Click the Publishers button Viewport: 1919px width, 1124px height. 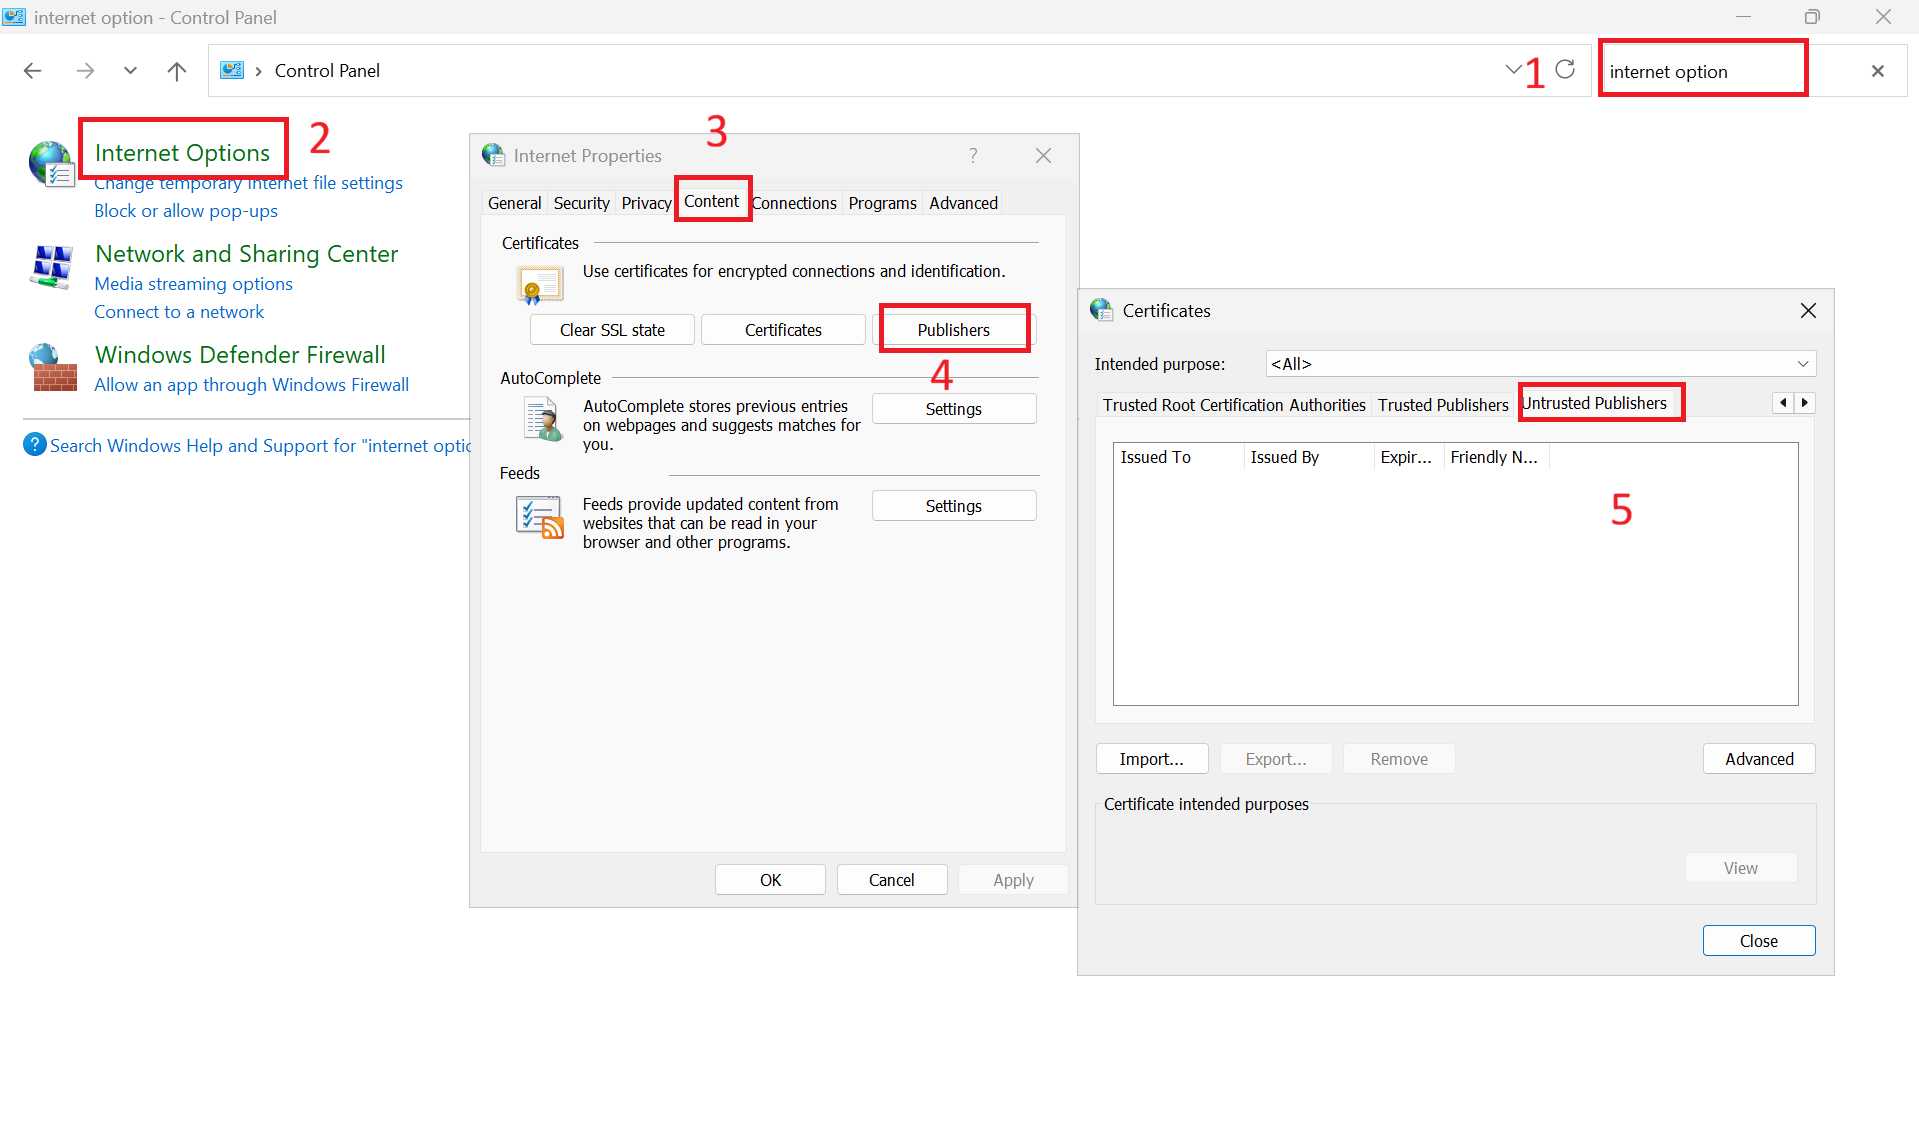954,330
